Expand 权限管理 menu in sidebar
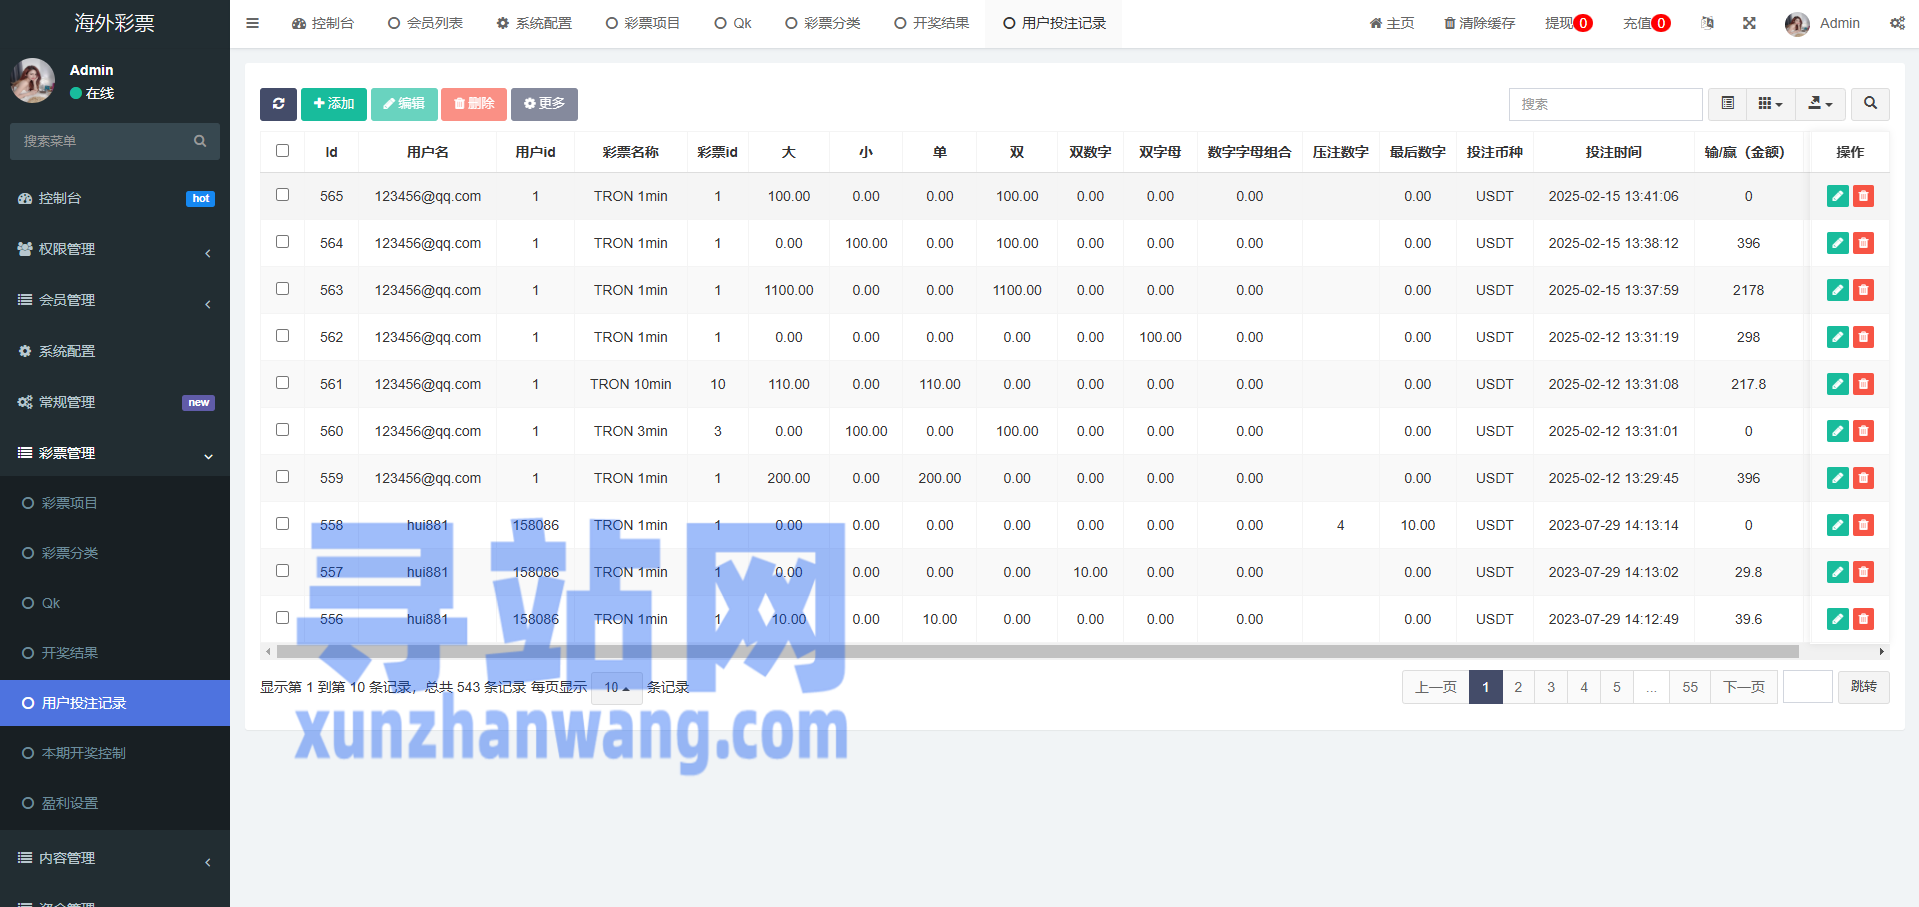Viewport: 1919px width, 907px height. click(x=115, y=249)
